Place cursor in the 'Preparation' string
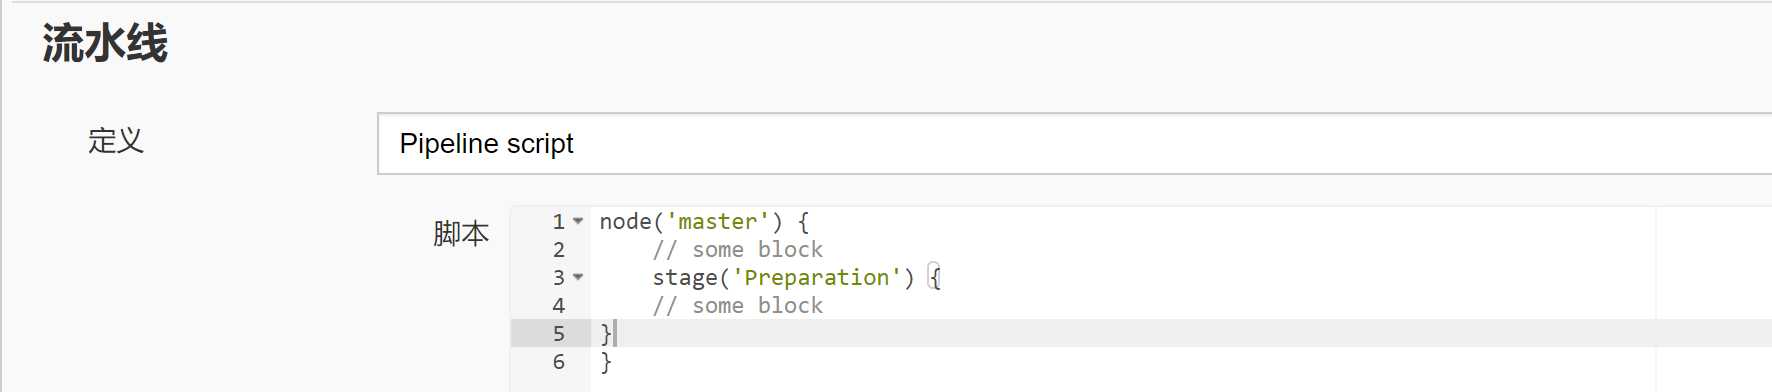This screenshot has height=392, width=1772. (x=817, y=277)
